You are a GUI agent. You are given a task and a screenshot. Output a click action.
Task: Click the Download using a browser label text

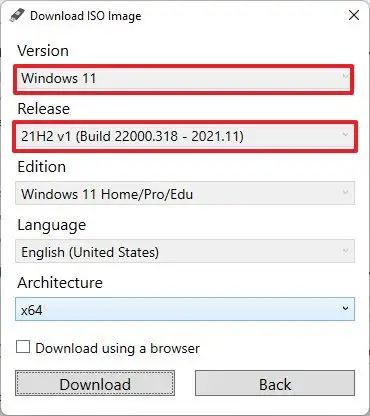[x=117, y=348]
